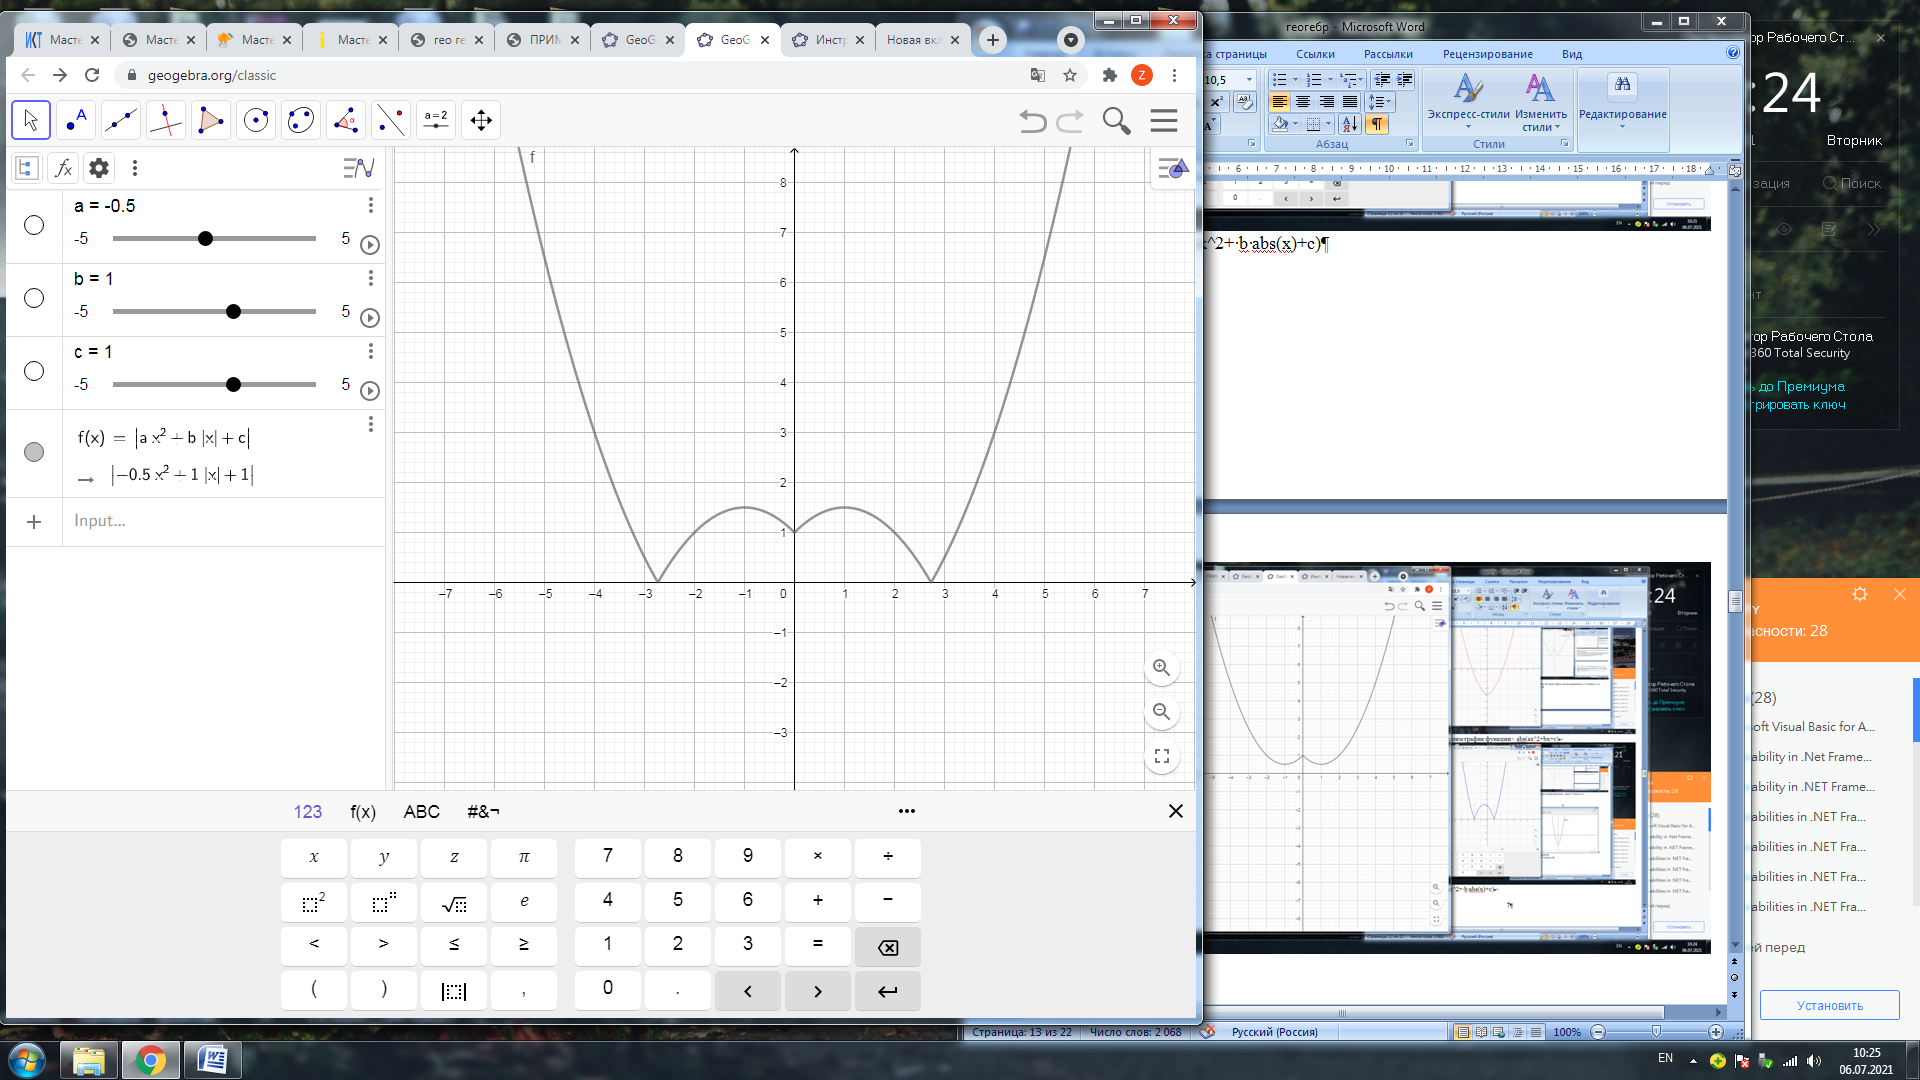Screen dimensions: 1920x1080
Task: Select the Ellipse tool
Action: point(301,120)
